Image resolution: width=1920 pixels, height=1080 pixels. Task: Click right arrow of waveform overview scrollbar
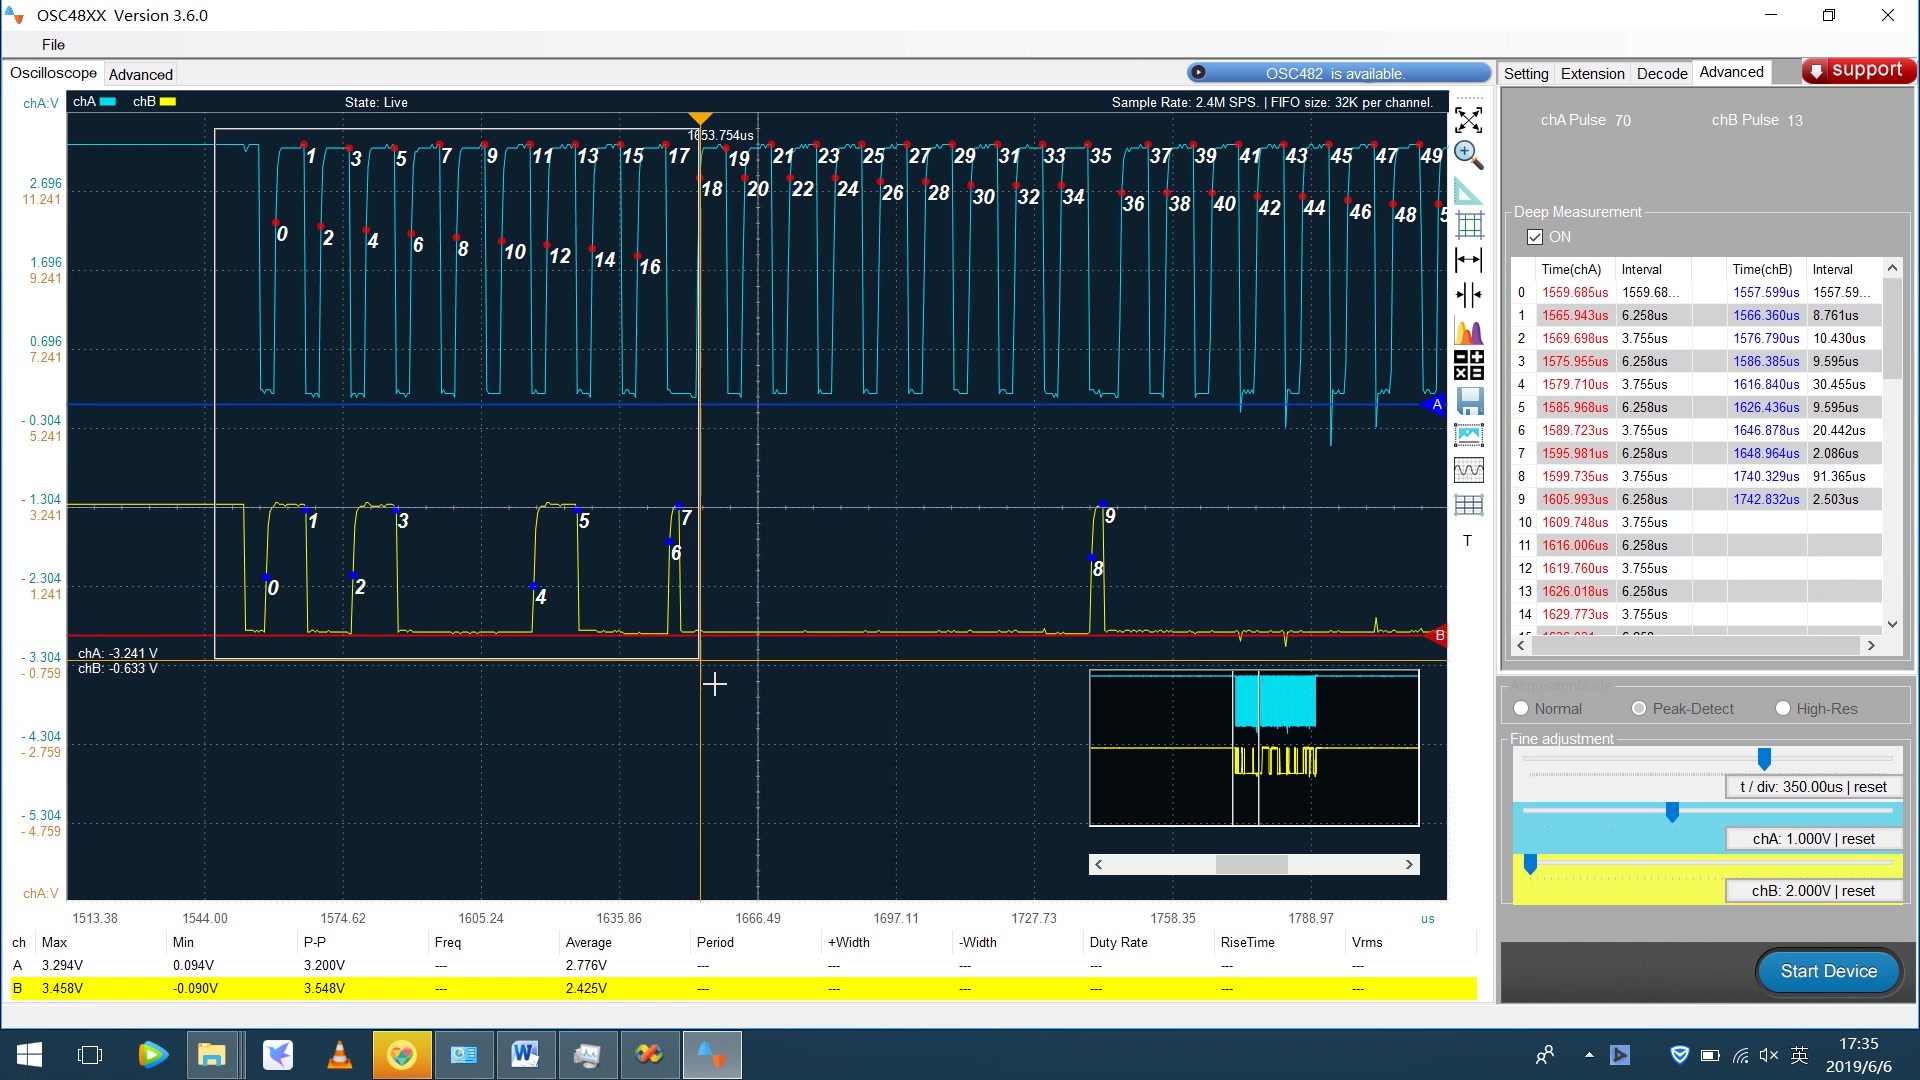point(1409,864)
